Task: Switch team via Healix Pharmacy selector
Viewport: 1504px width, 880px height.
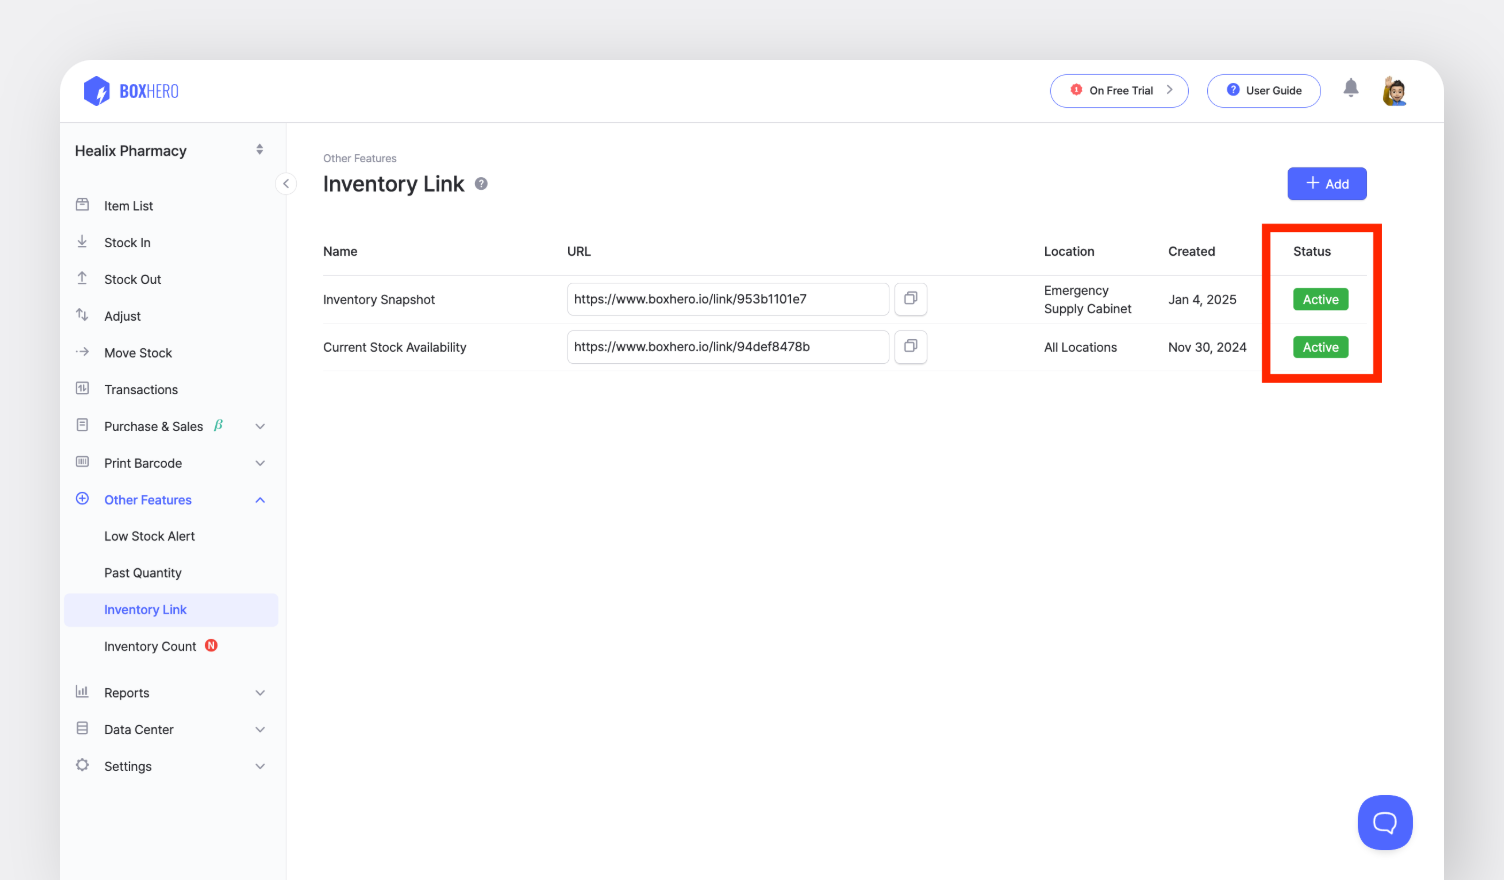Action: pyautogui.click(x=168, y=151)
